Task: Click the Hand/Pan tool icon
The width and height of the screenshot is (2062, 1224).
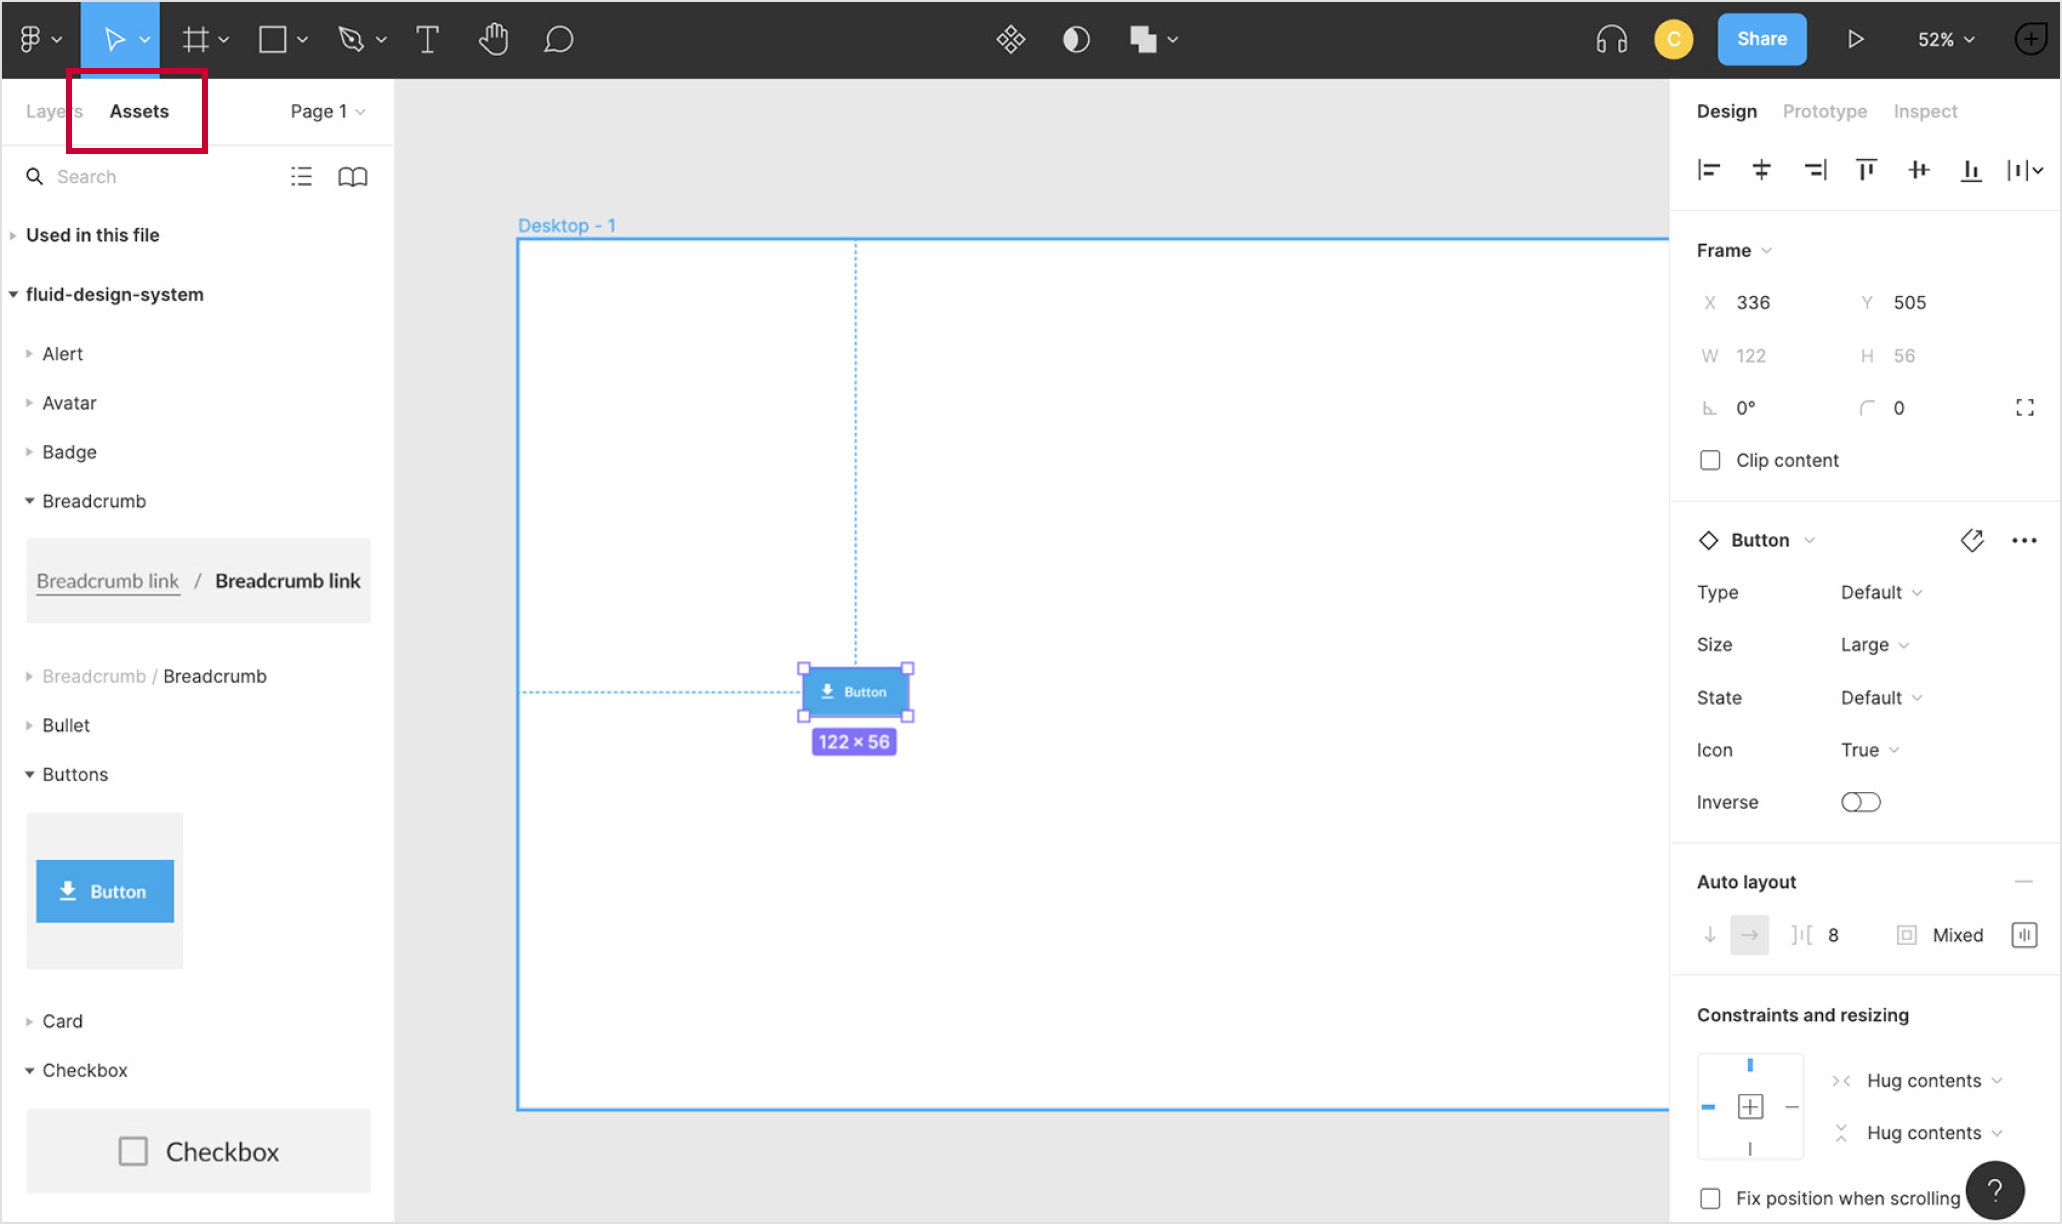Action: pos(493,39)
